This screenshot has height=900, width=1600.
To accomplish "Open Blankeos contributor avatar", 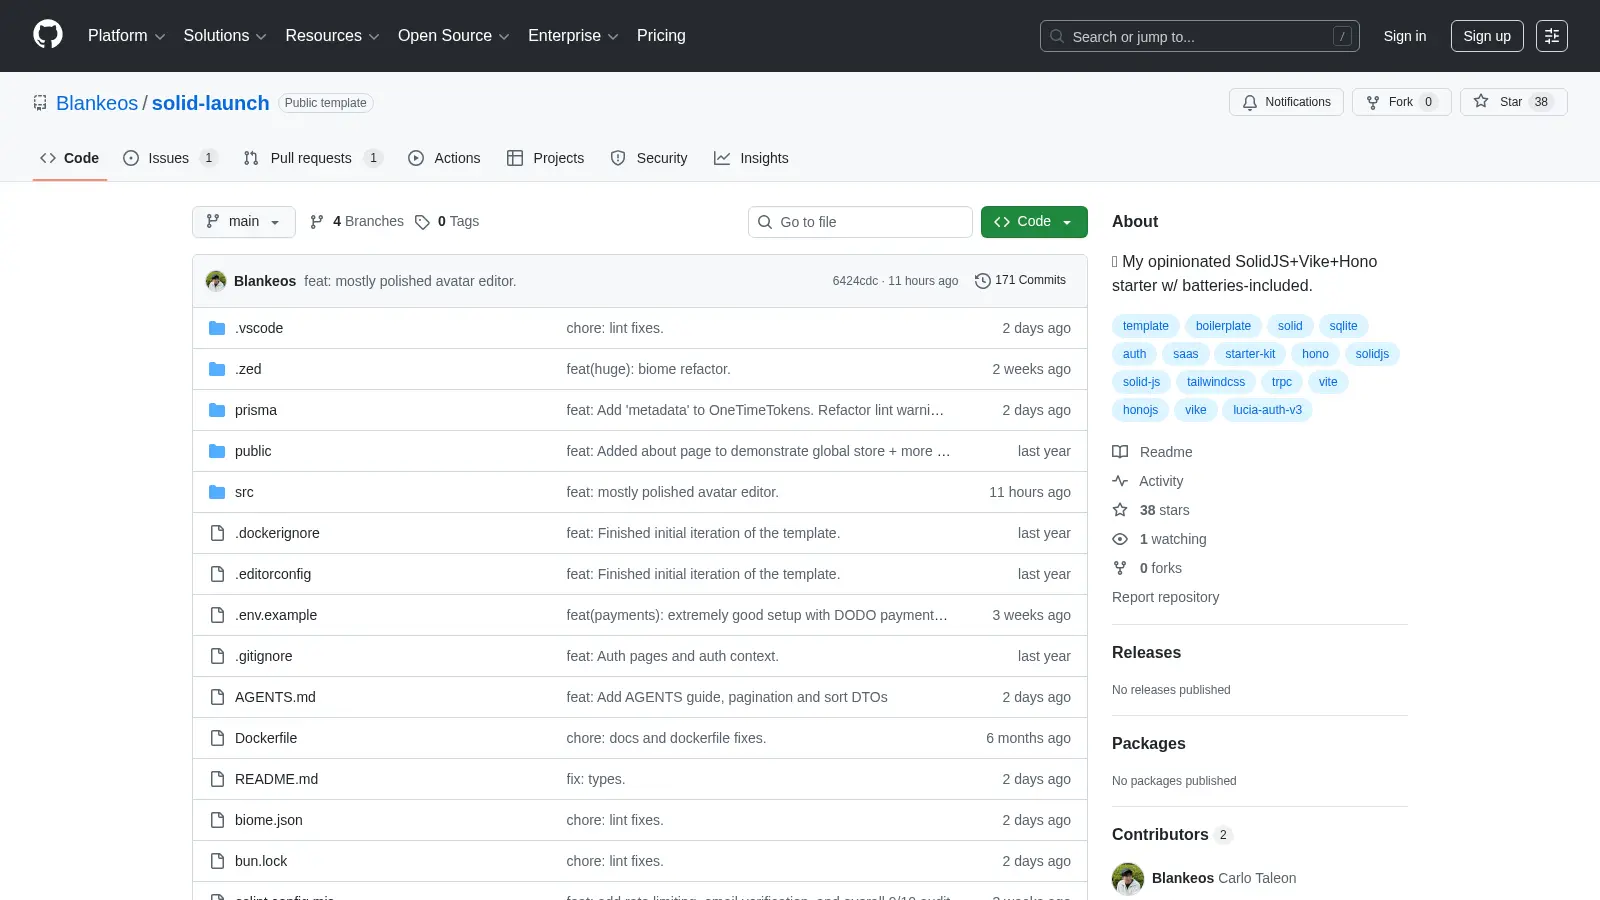I will click(1128, 878).
